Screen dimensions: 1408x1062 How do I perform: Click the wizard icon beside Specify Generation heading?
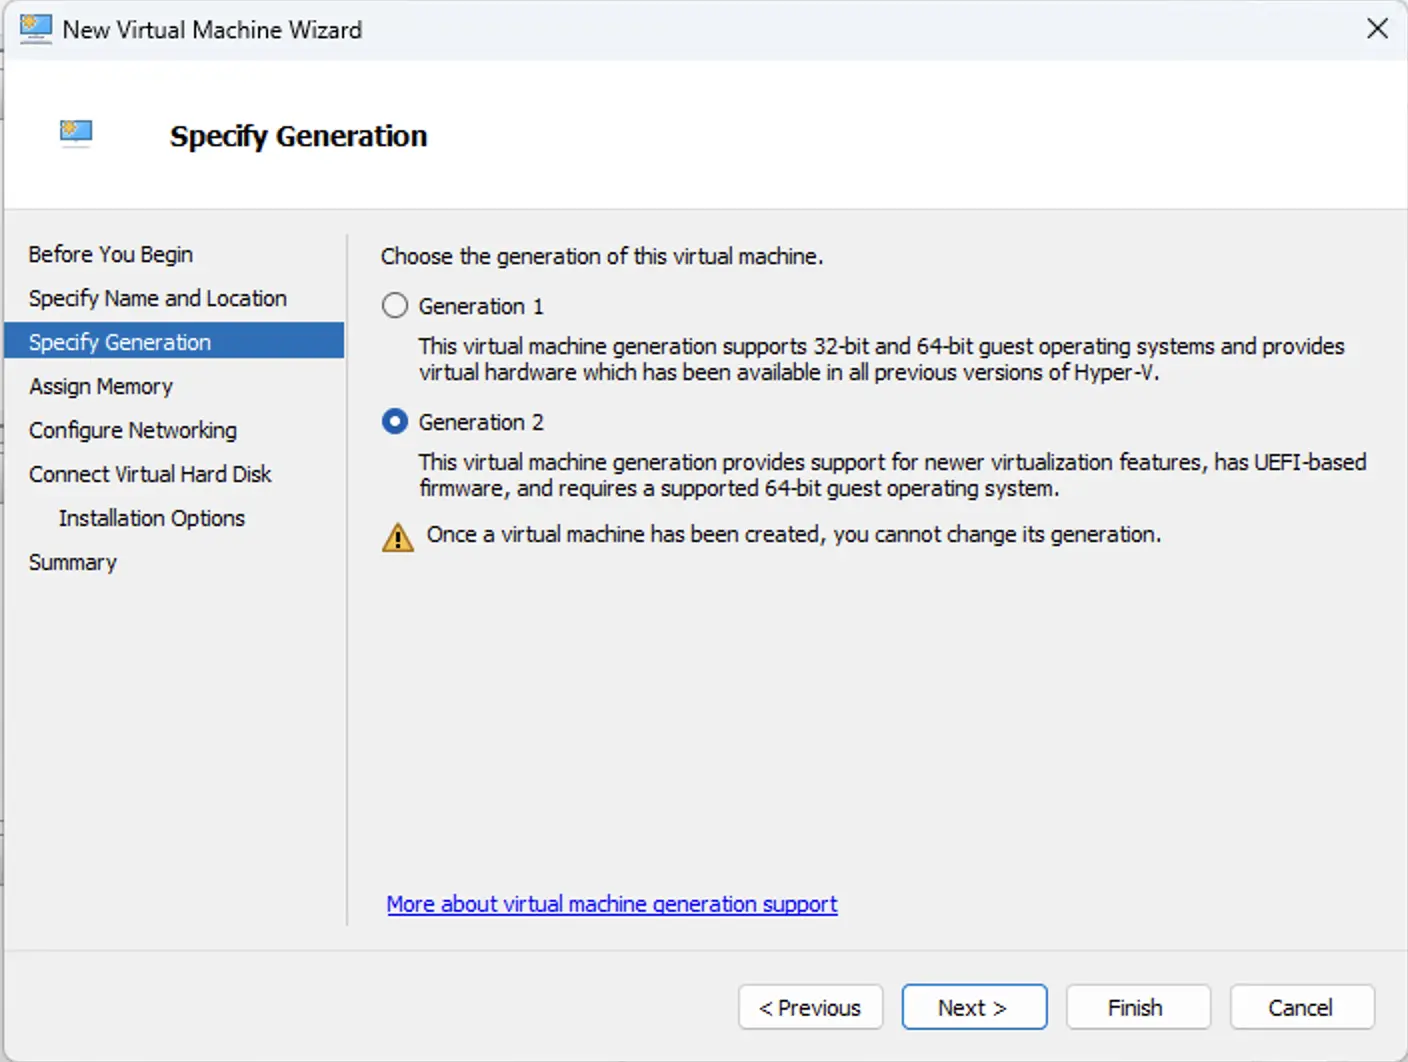[x=75, y=131]
